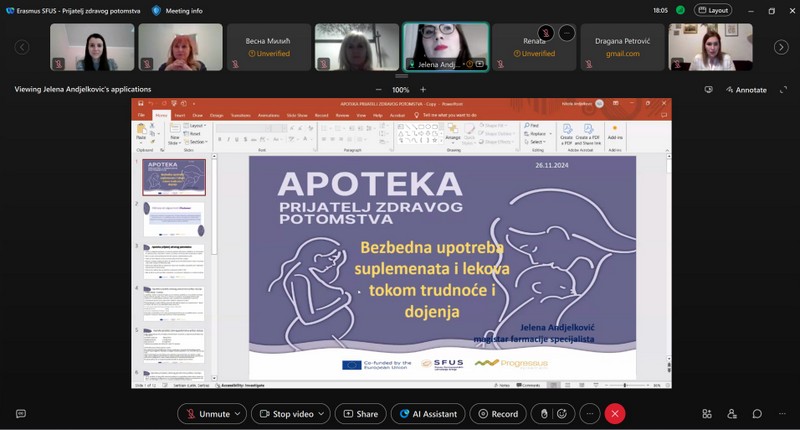Click the Italic icon in PowerPoint Font group

[228, 139]
